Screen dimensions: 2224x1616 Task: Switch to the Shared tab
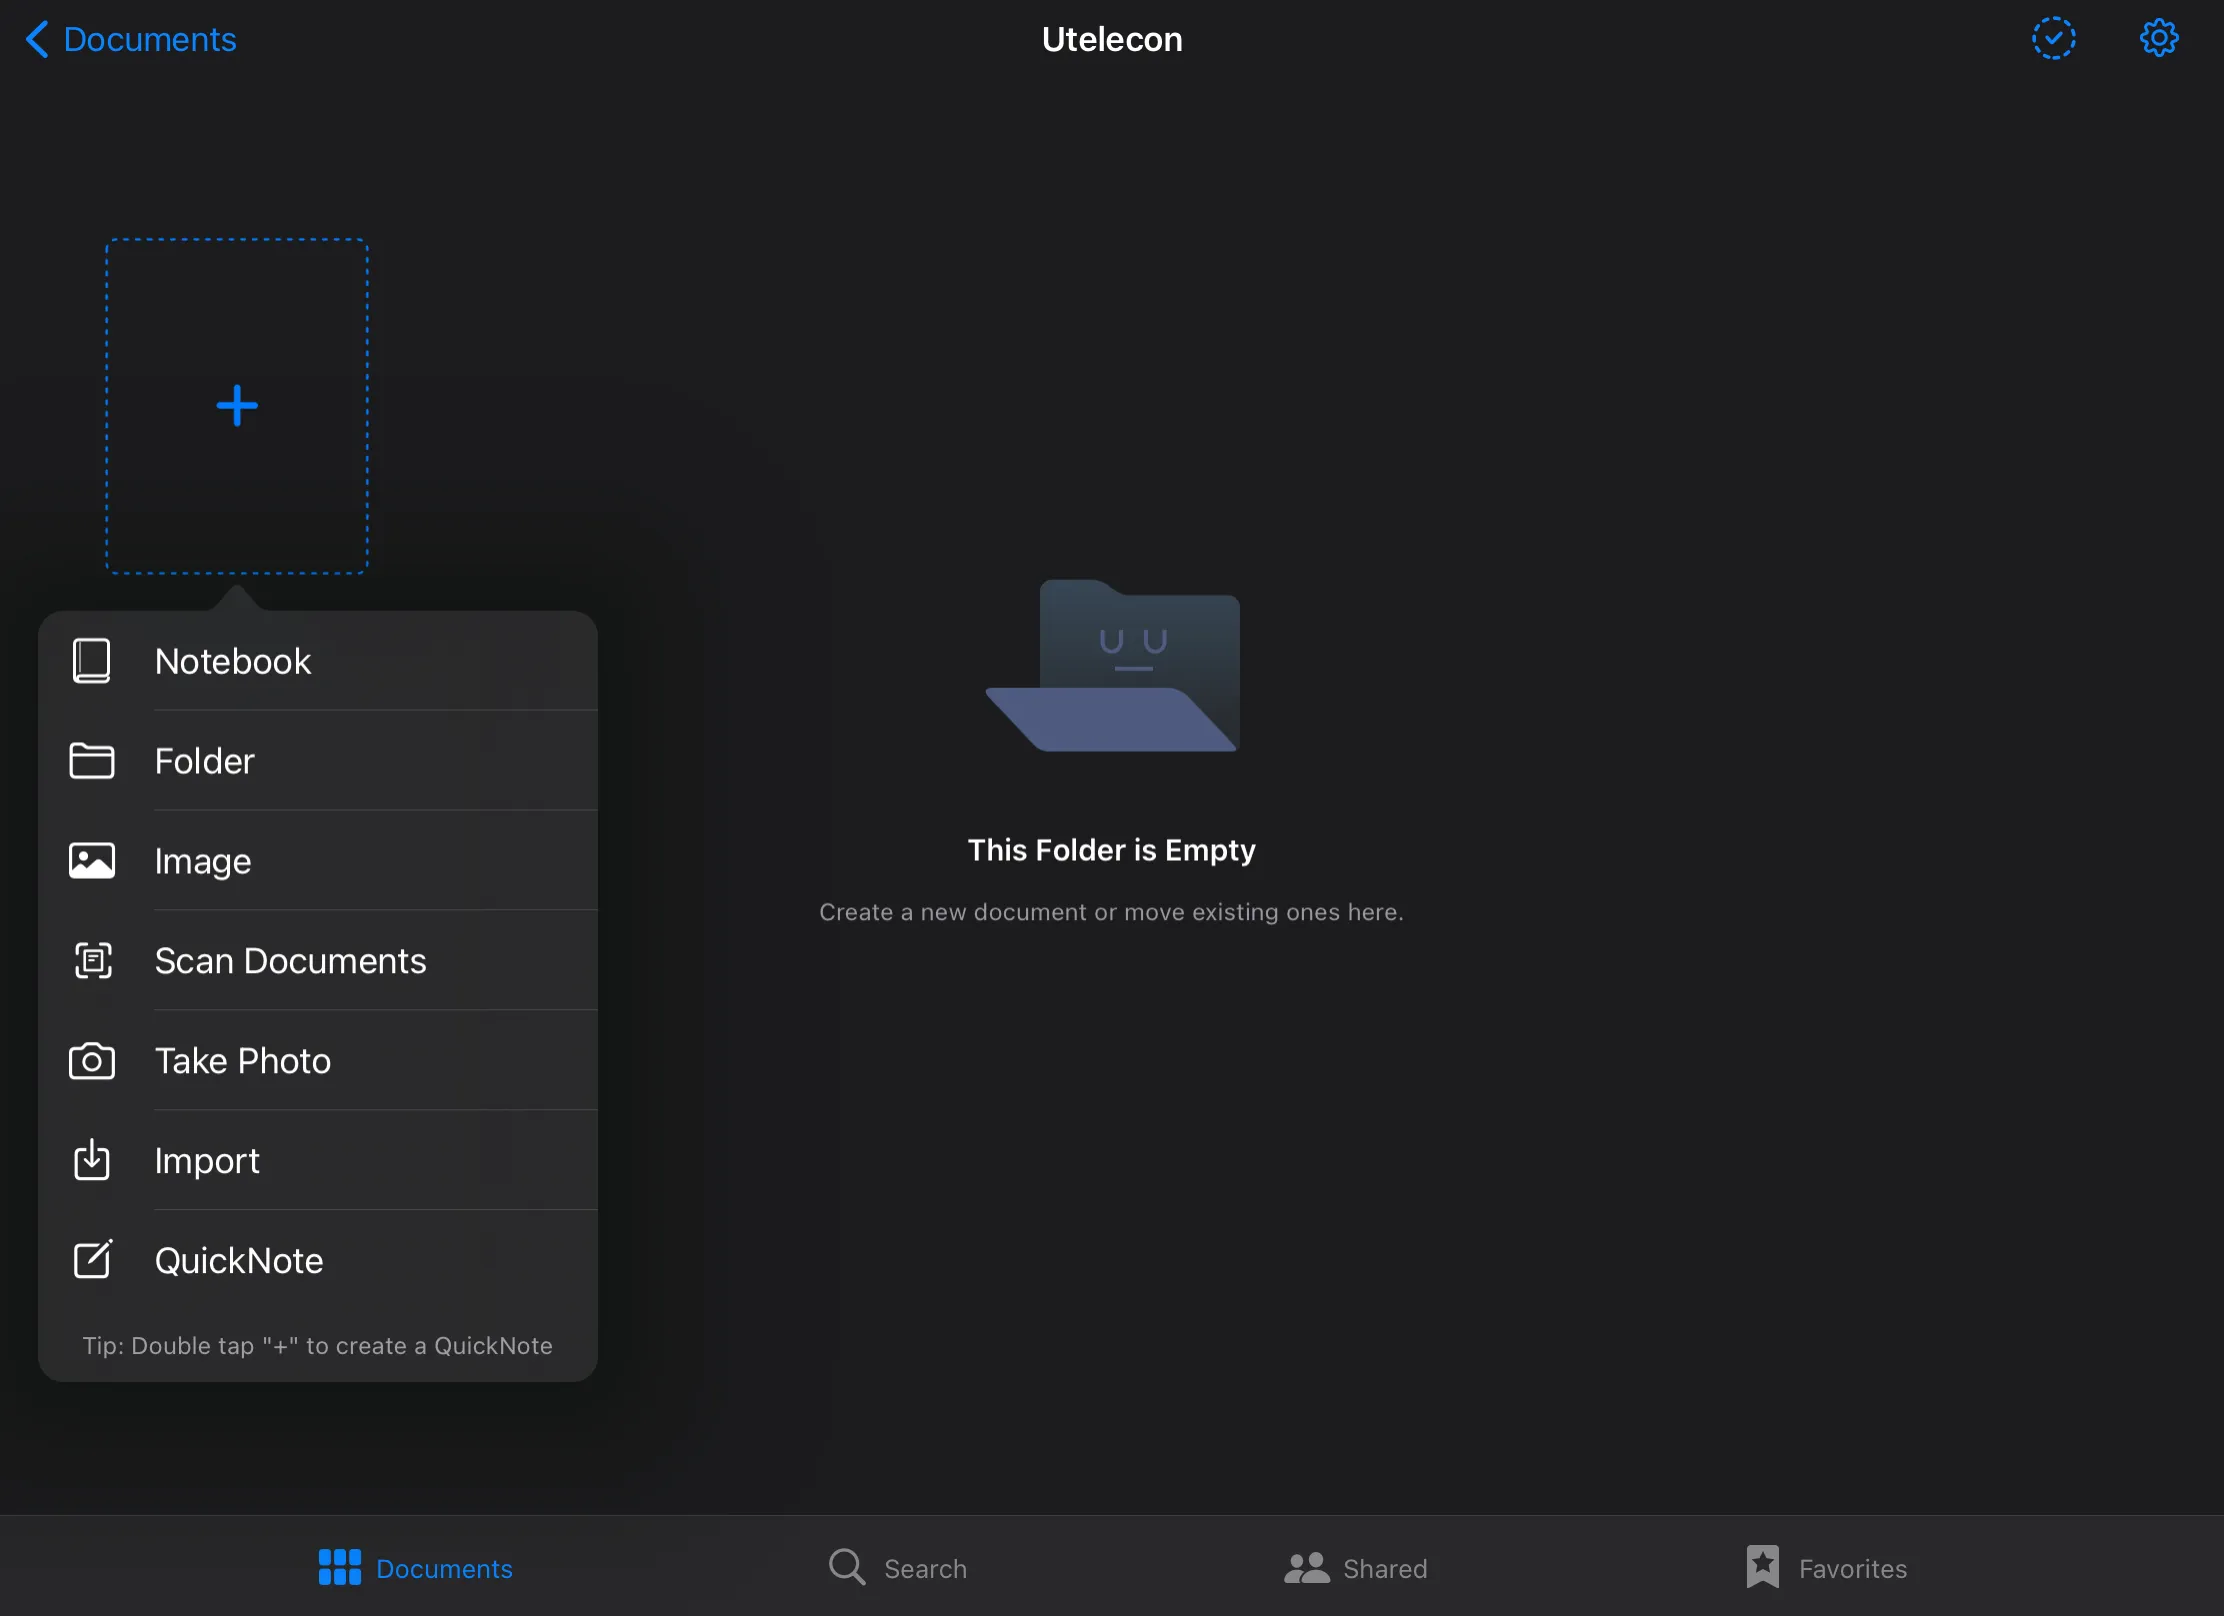1356,1567
